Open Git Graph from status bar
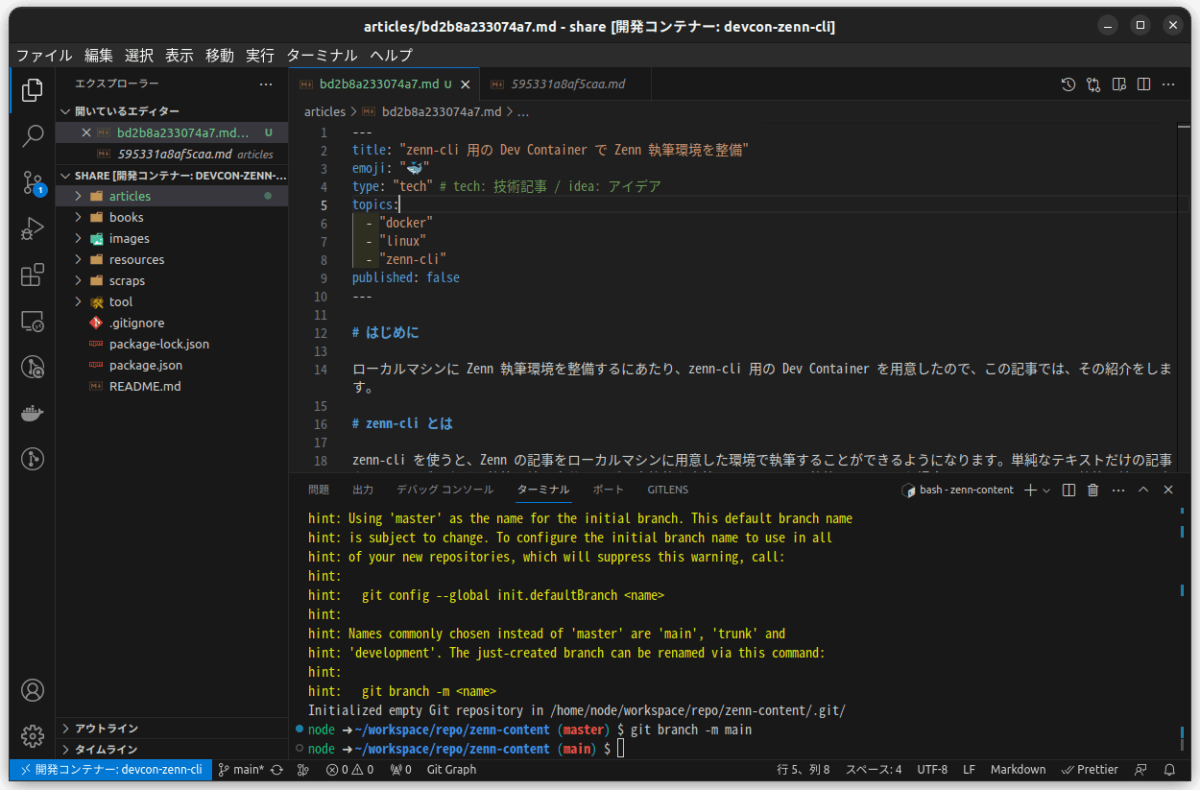The height and width of the screenshot is (790, 1200). click(x=452, y=770)
